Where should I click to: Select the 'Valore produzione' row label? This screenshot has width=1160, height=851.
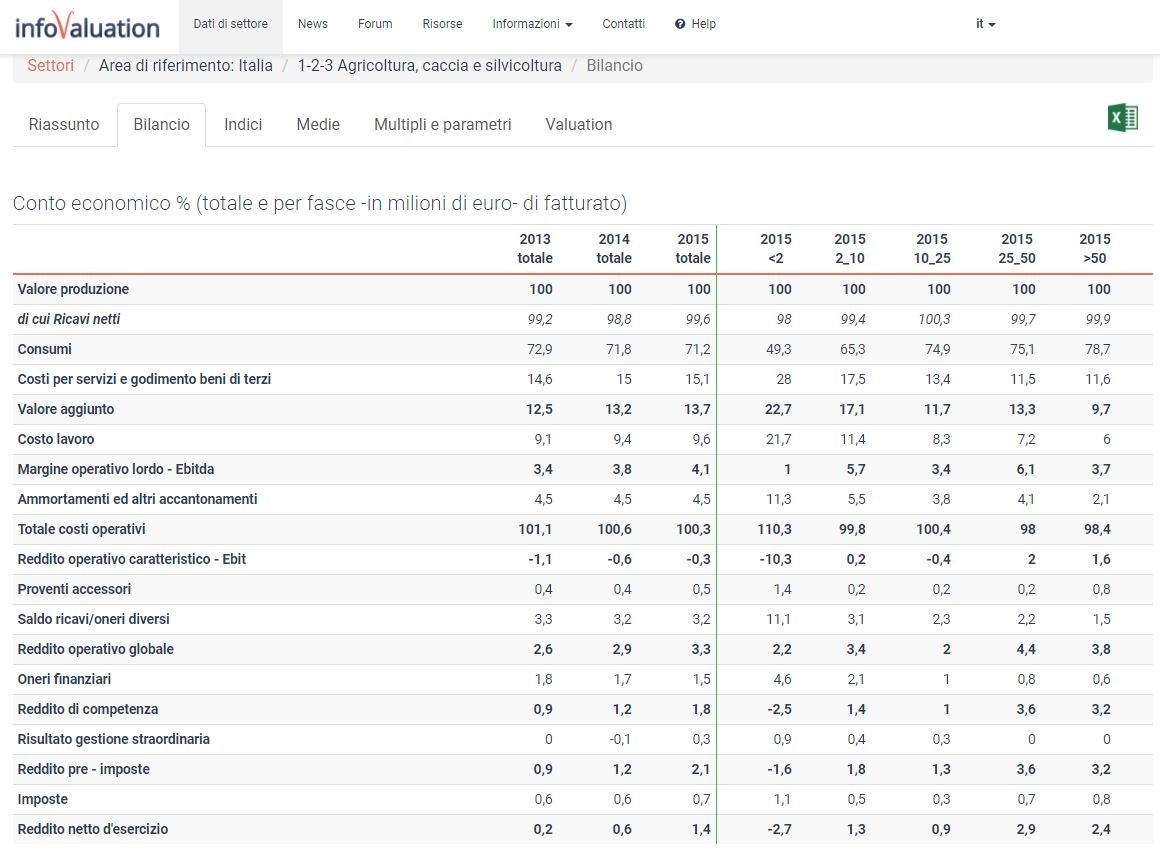(73, 289)
